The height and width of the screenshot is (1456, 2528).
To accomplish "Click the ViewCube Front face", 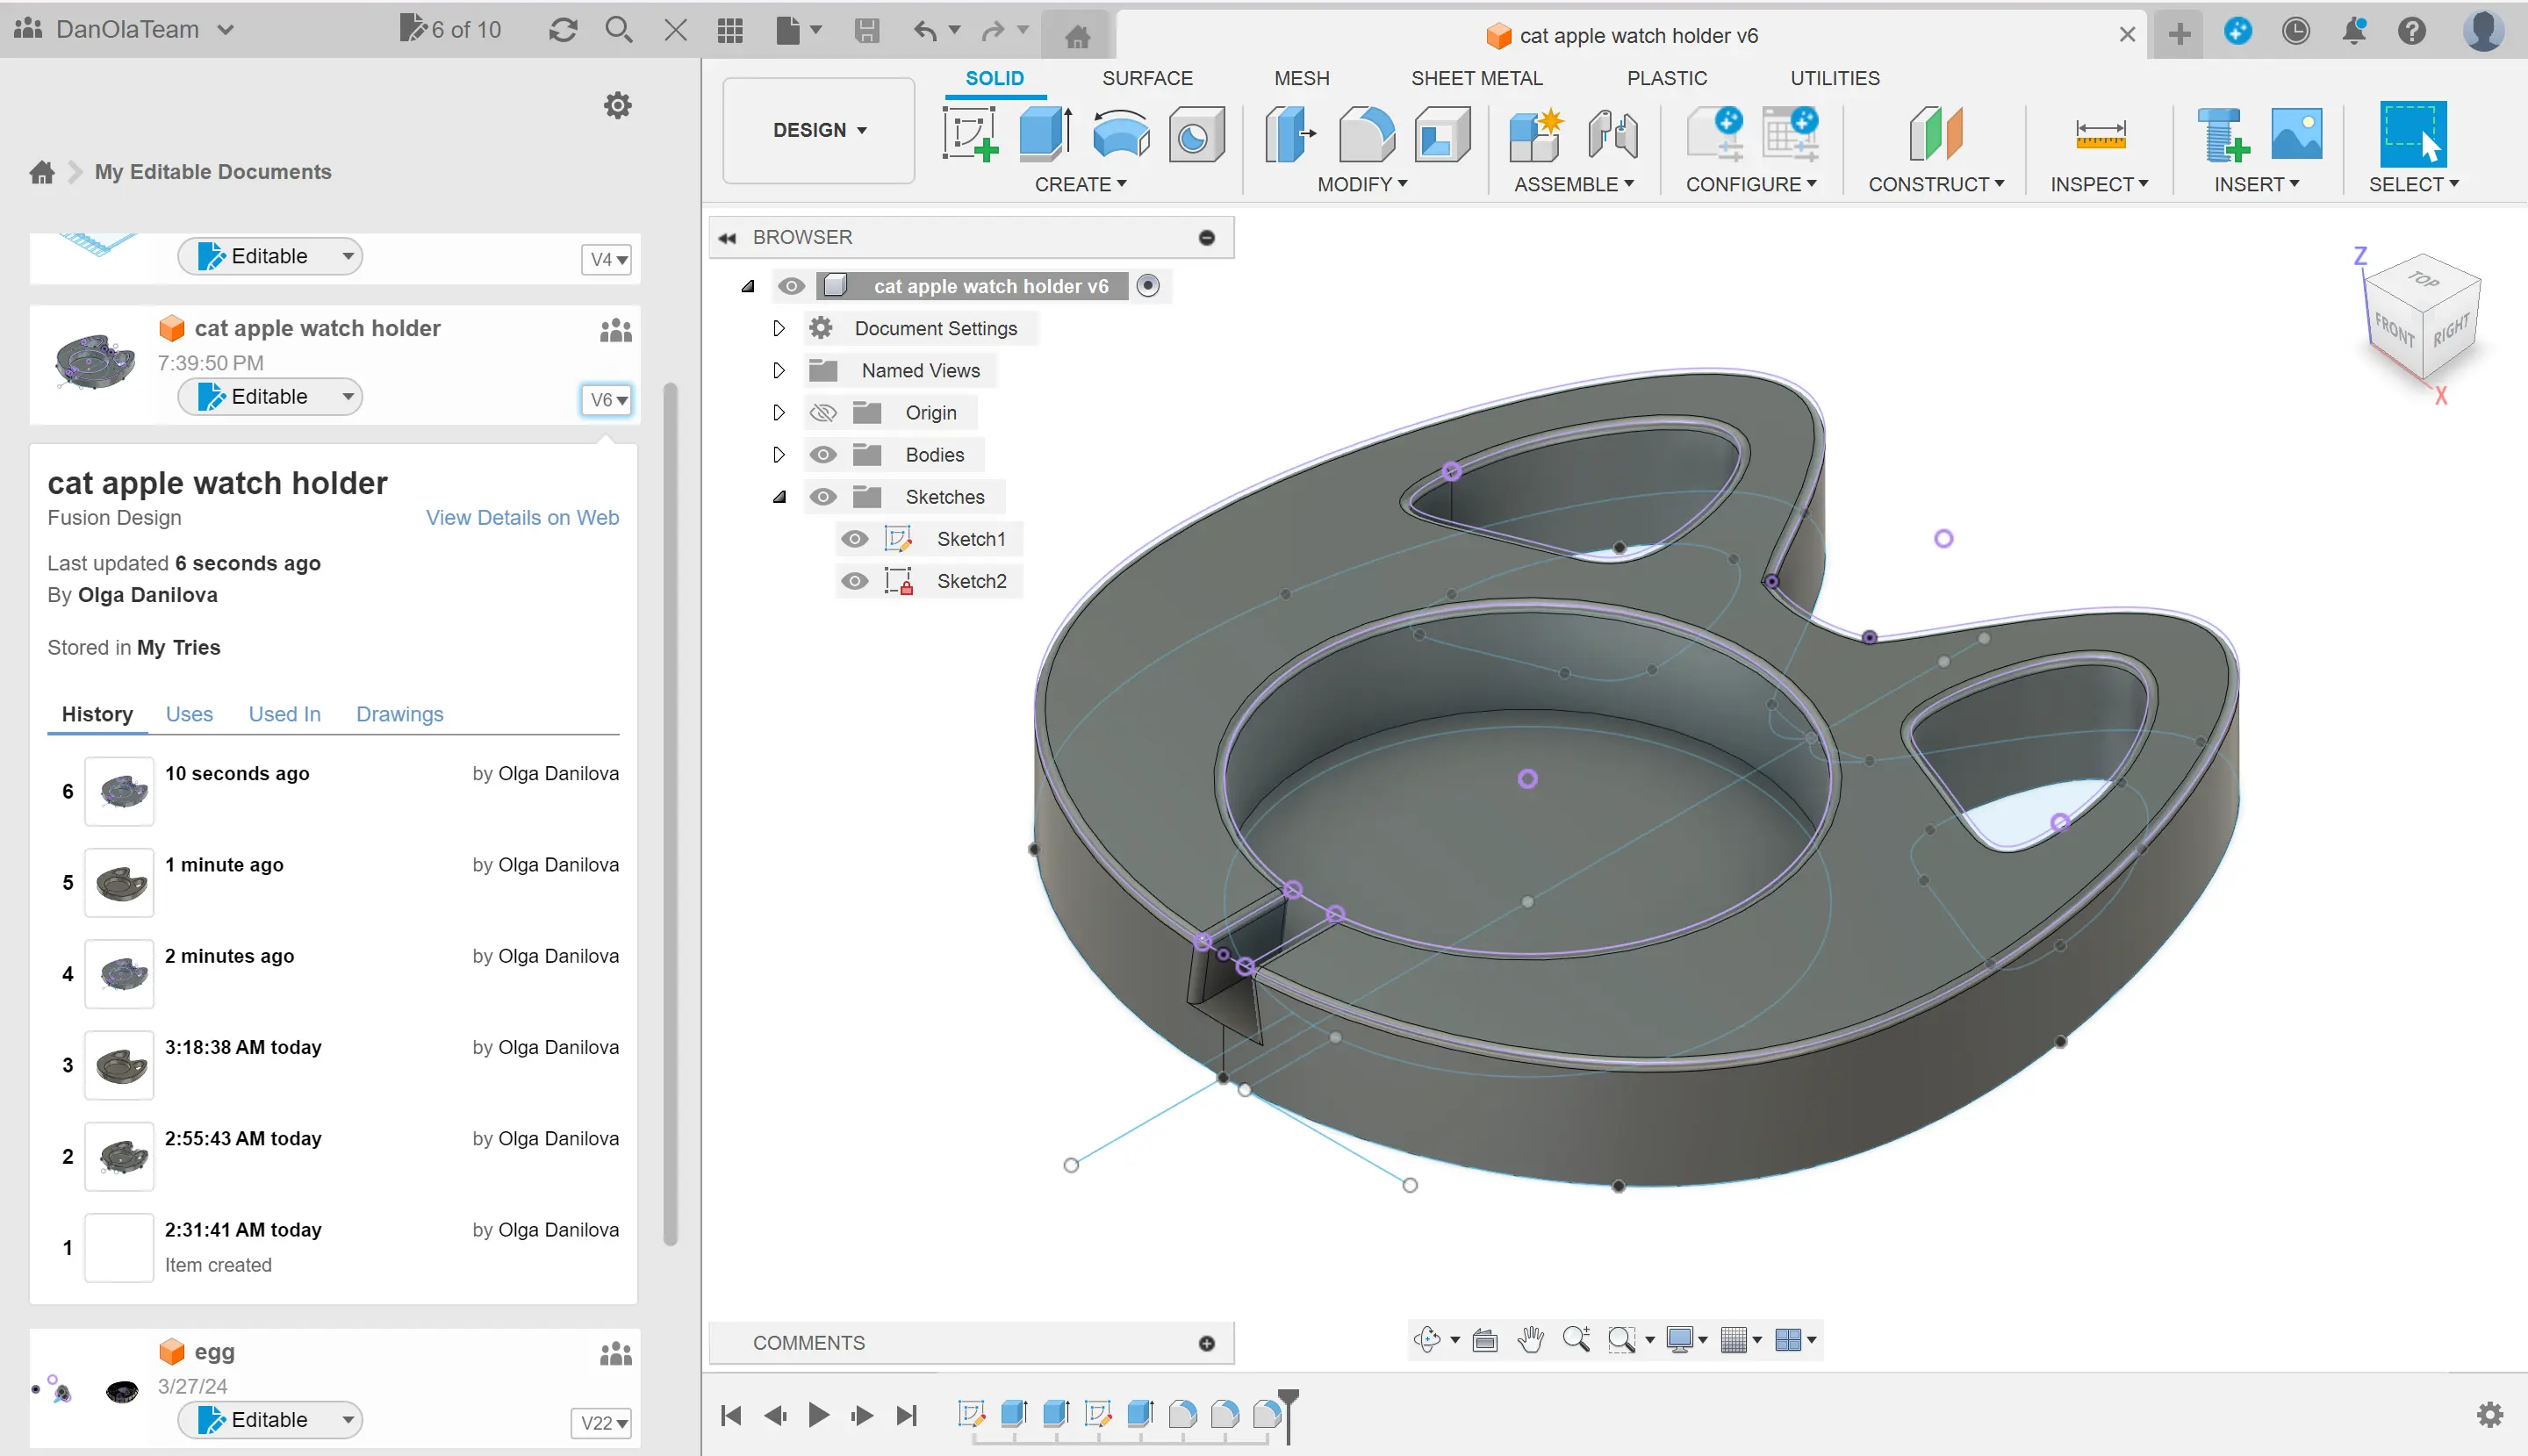I will (x=2394, y=329).
